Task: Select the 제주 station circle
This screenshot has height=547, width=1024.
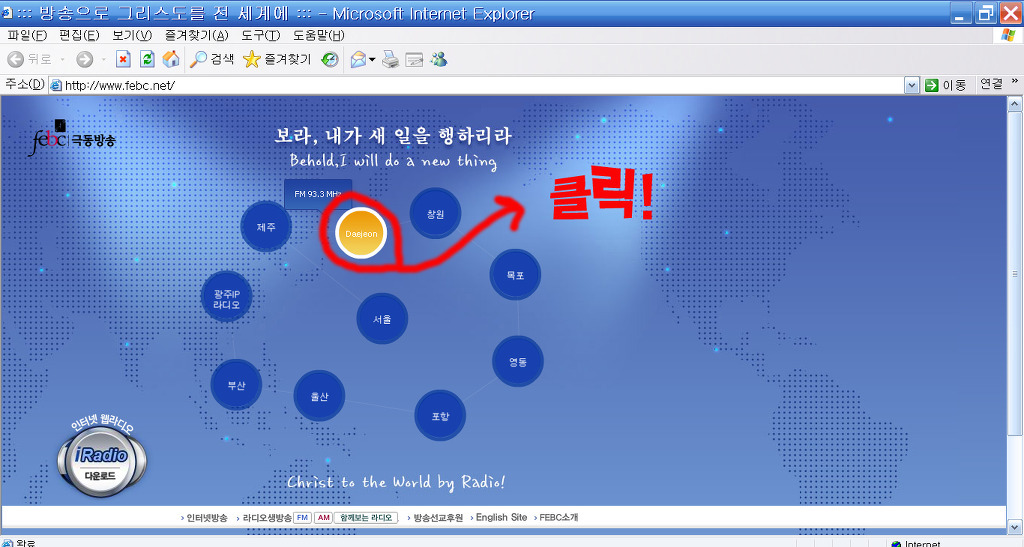Action: point(266,227)
